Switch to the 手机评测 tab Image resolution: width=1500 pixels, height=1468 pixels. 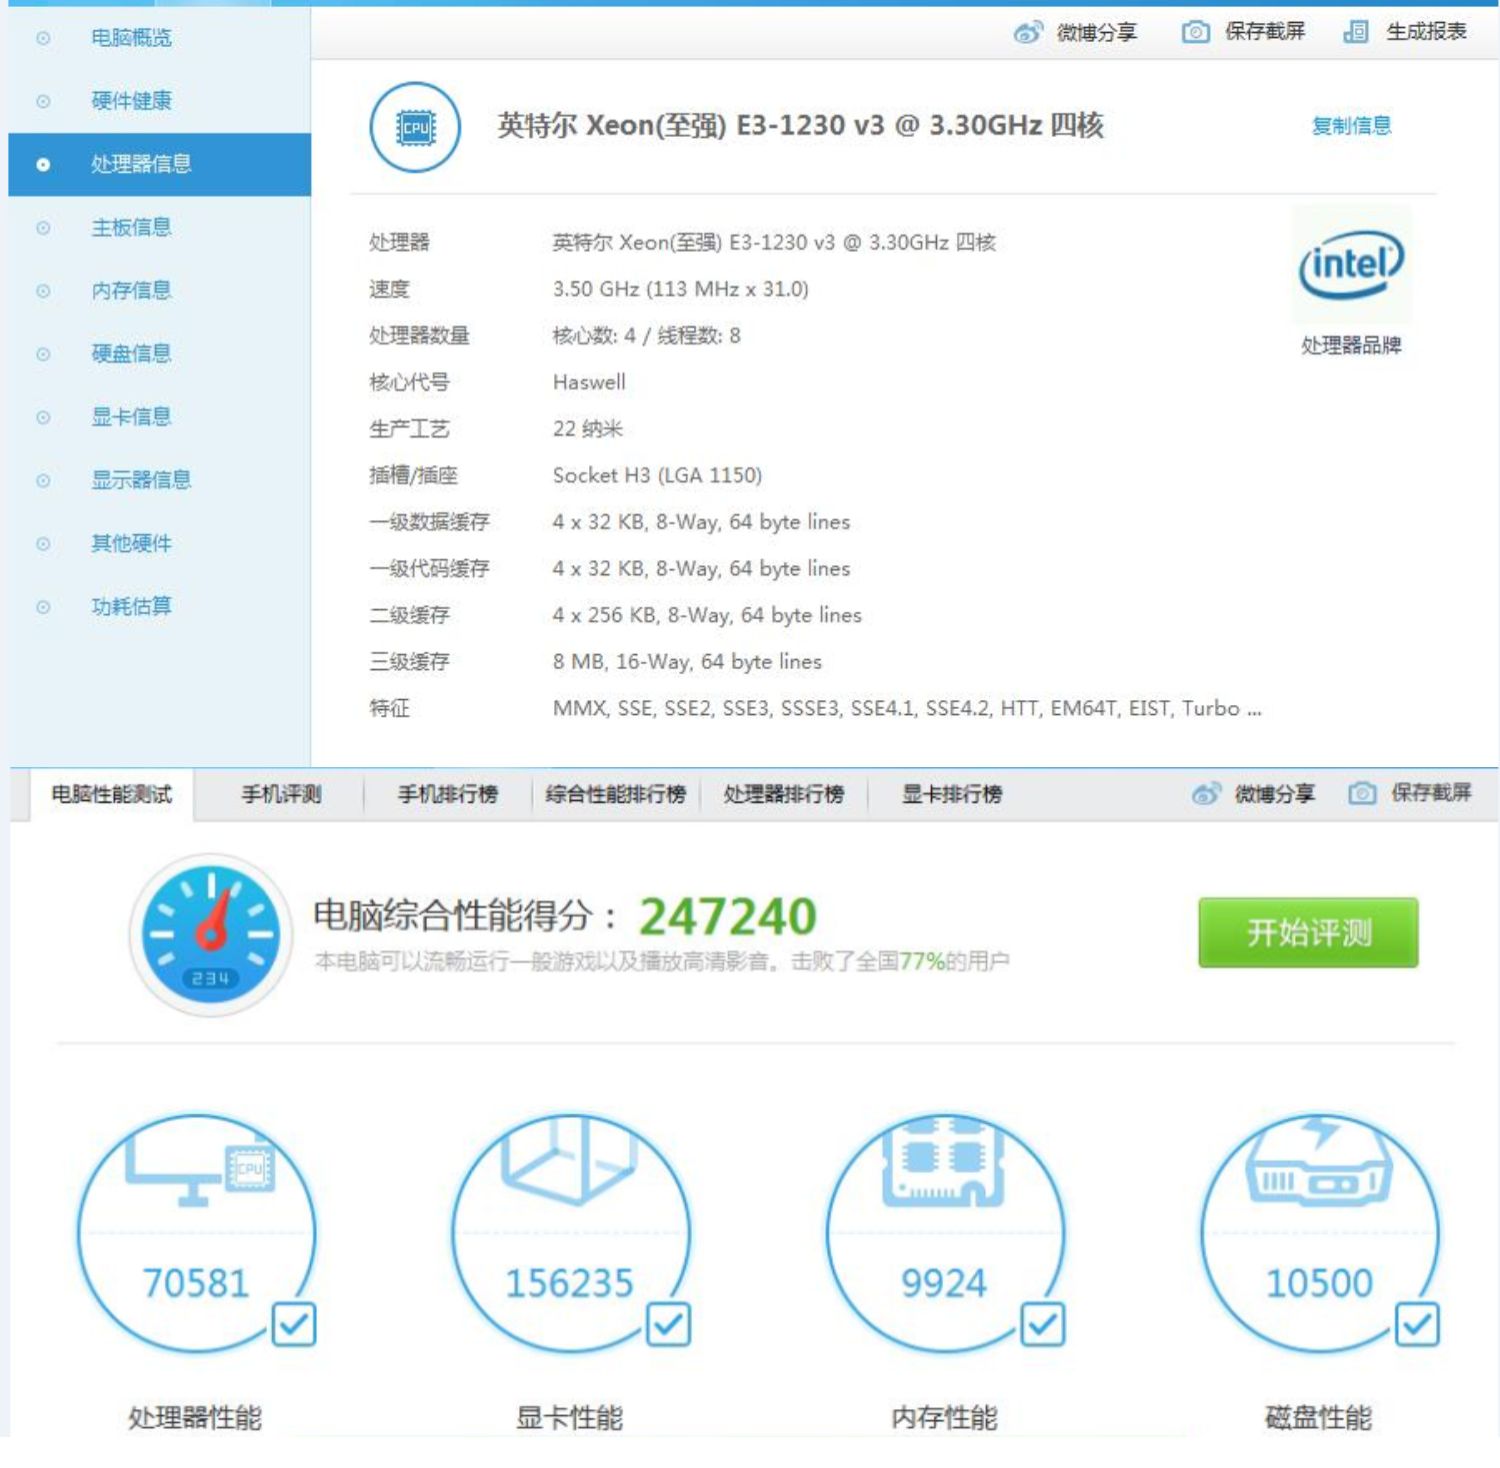[x=281, y=795]
